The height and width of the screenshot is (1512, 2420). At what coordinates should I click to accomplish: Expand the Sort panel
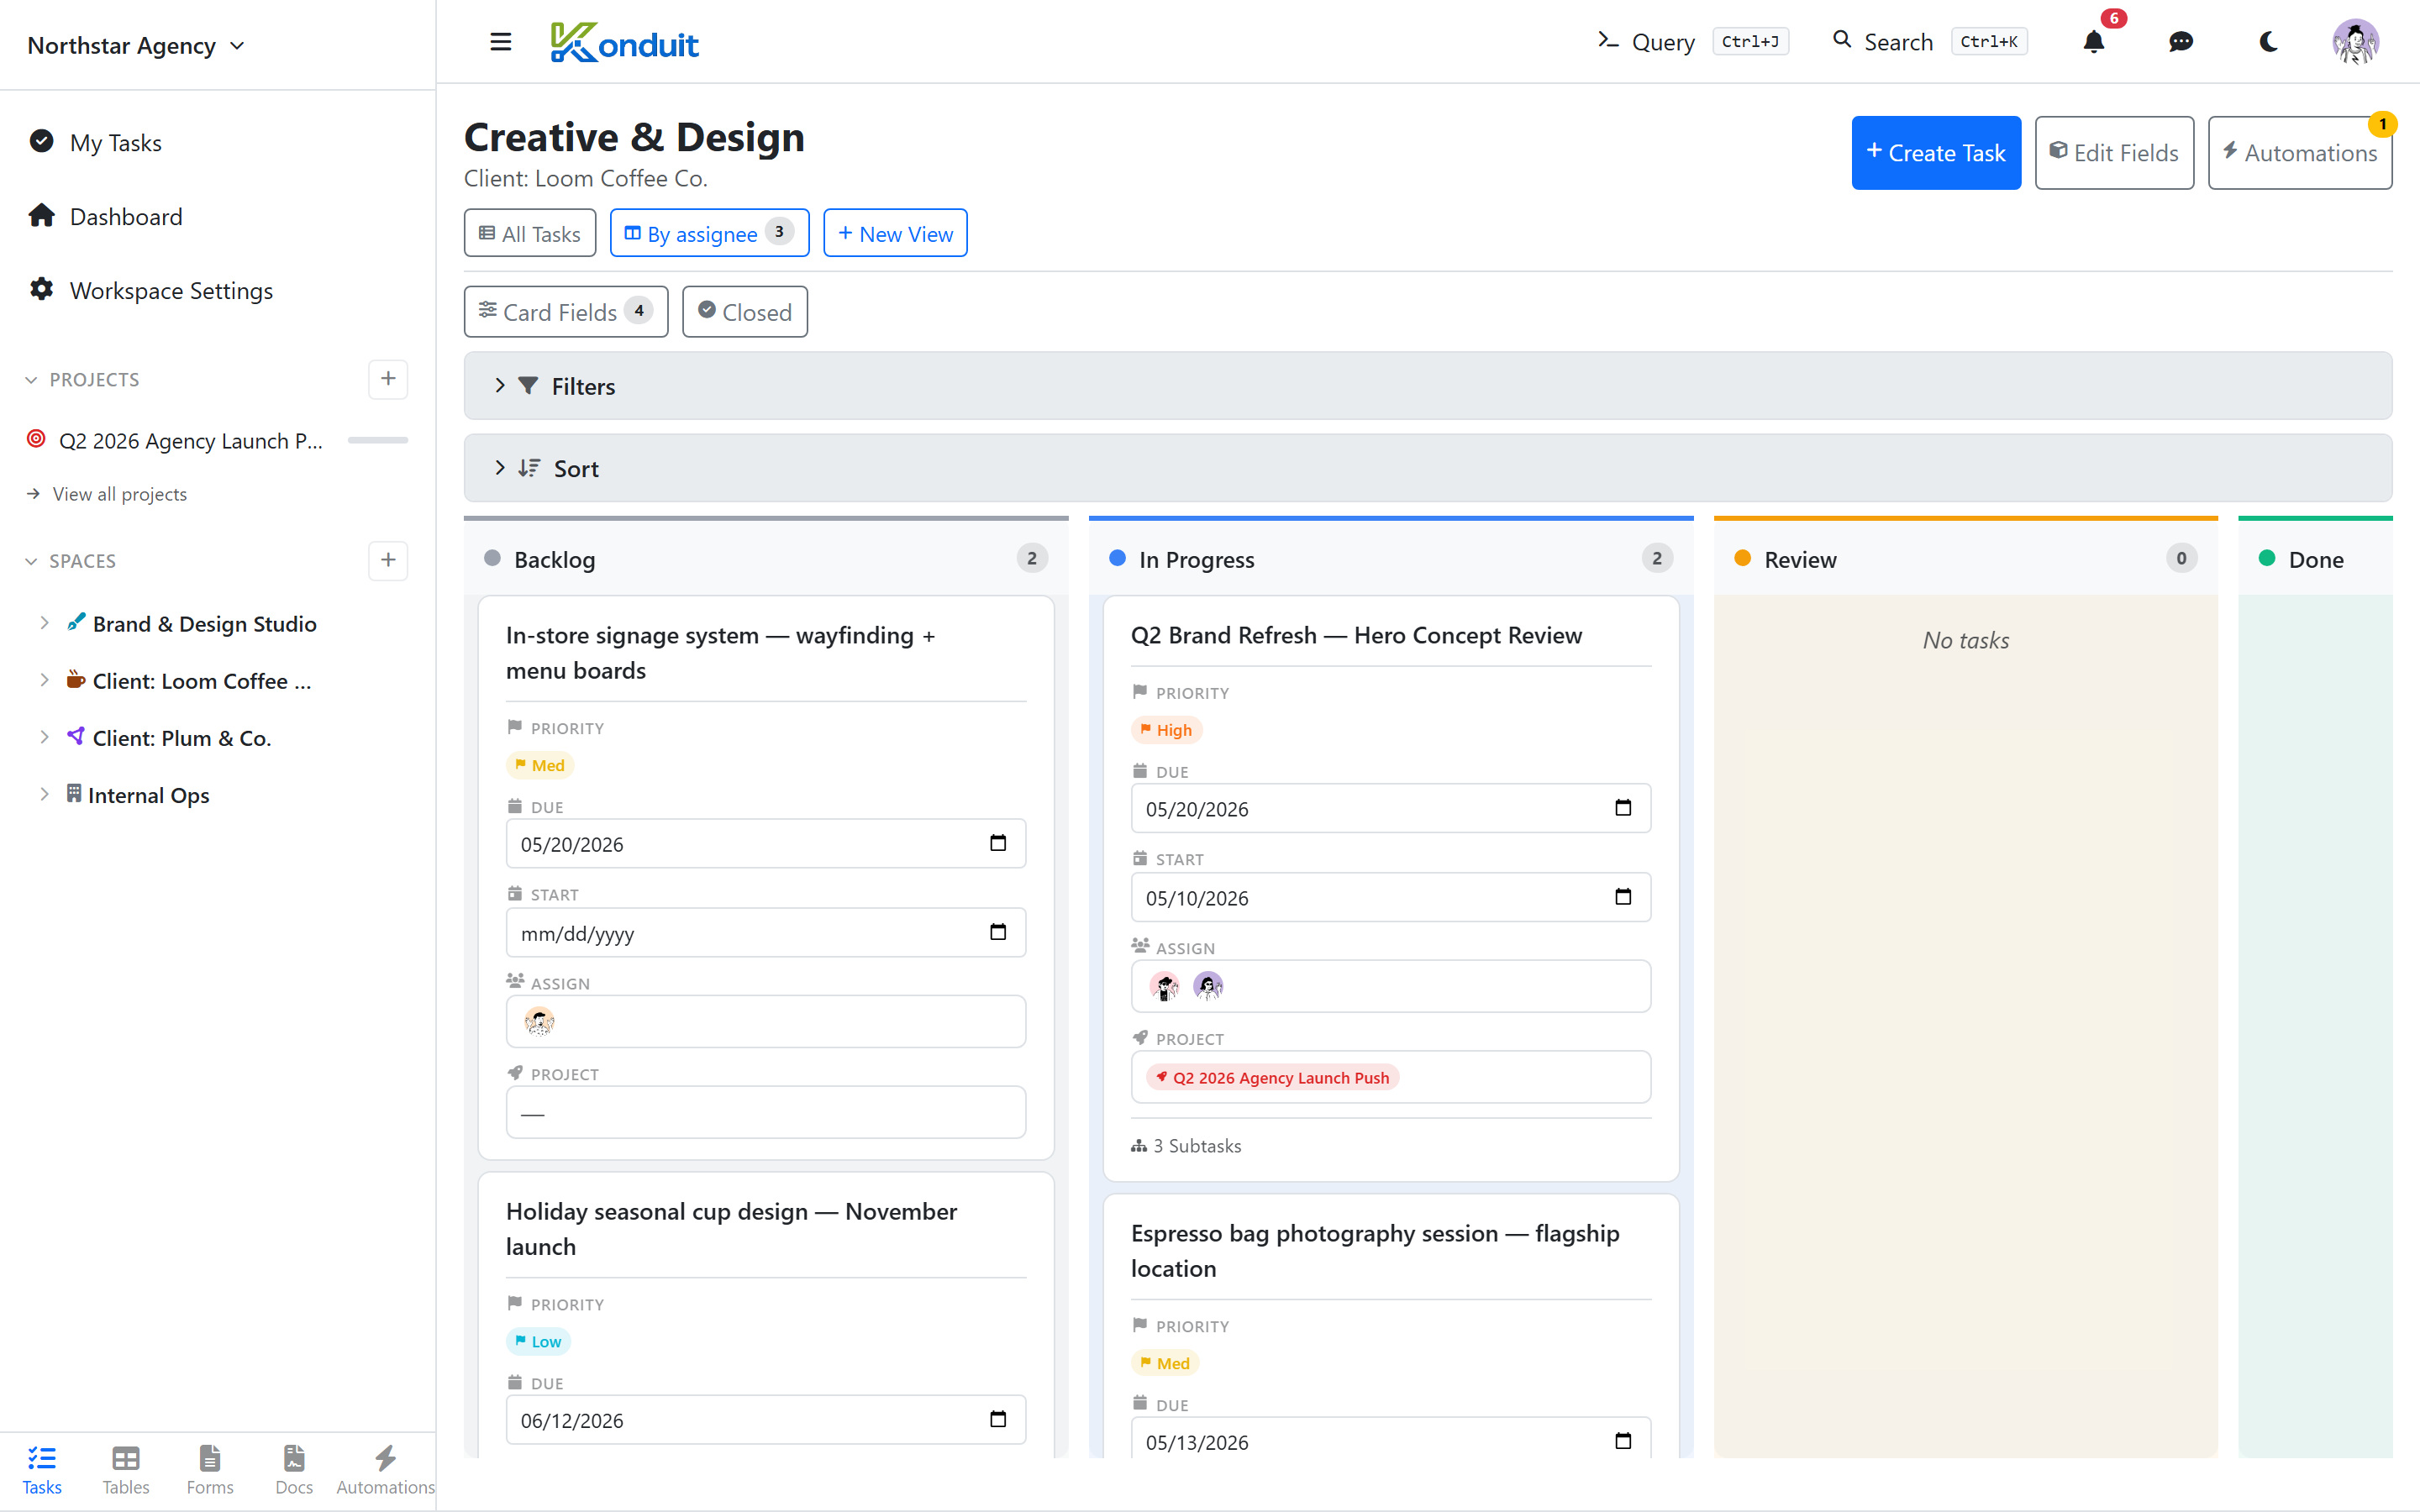point(1427,468)
